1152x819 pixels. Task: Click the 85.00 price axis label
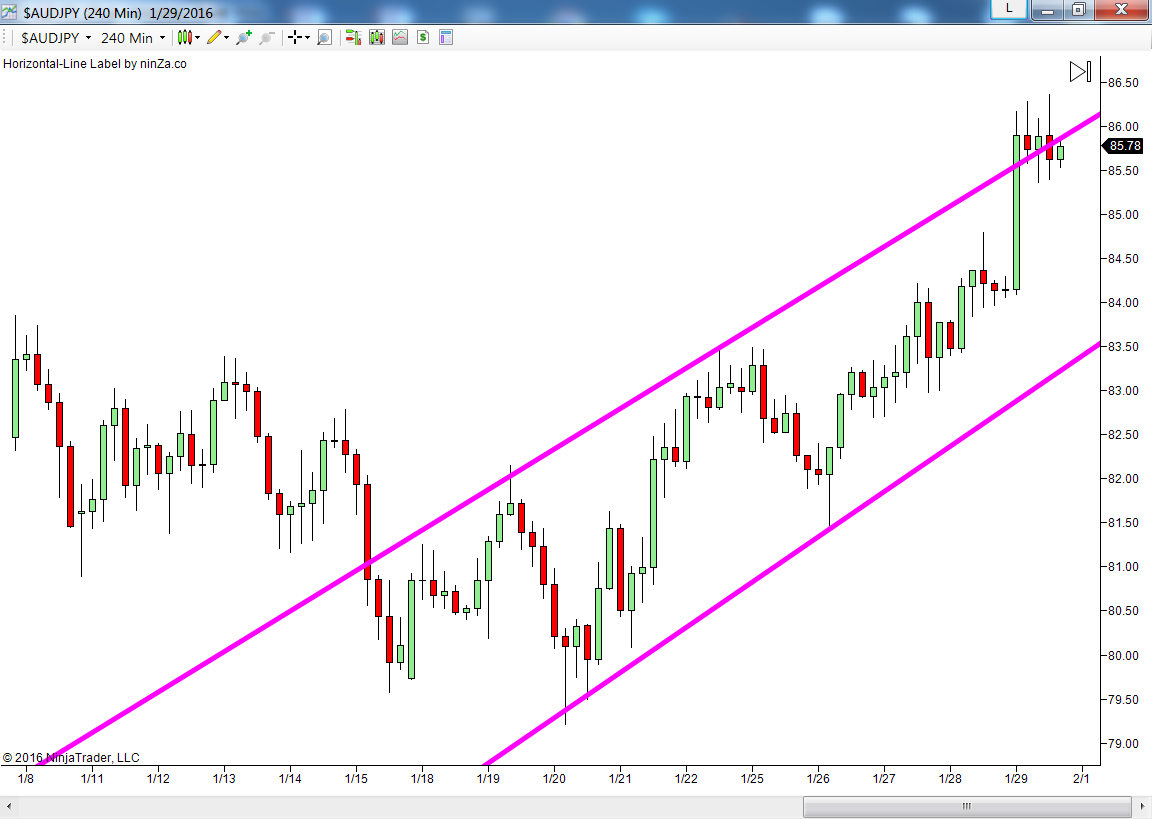coord(1123,214)
